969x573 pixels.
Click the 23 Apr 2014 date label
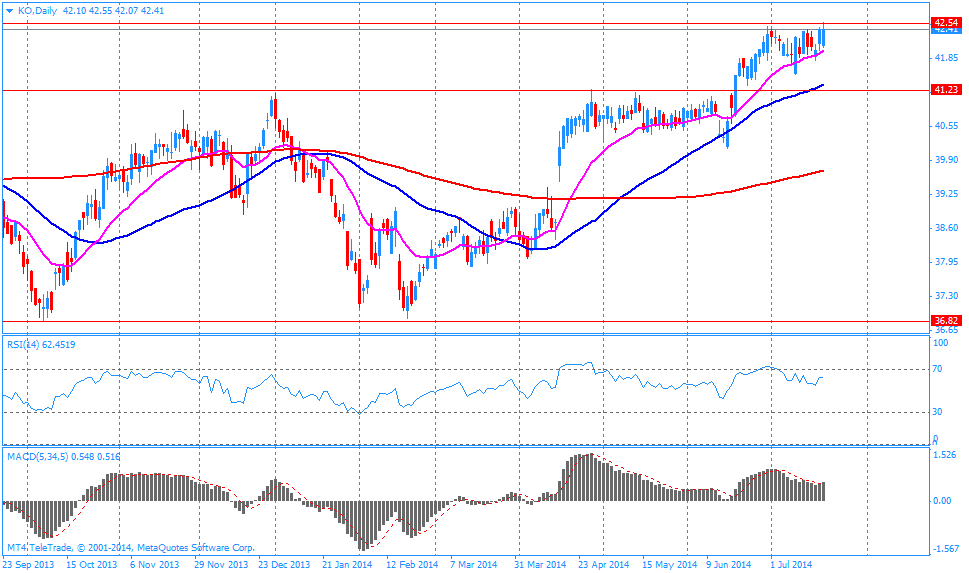603,564
